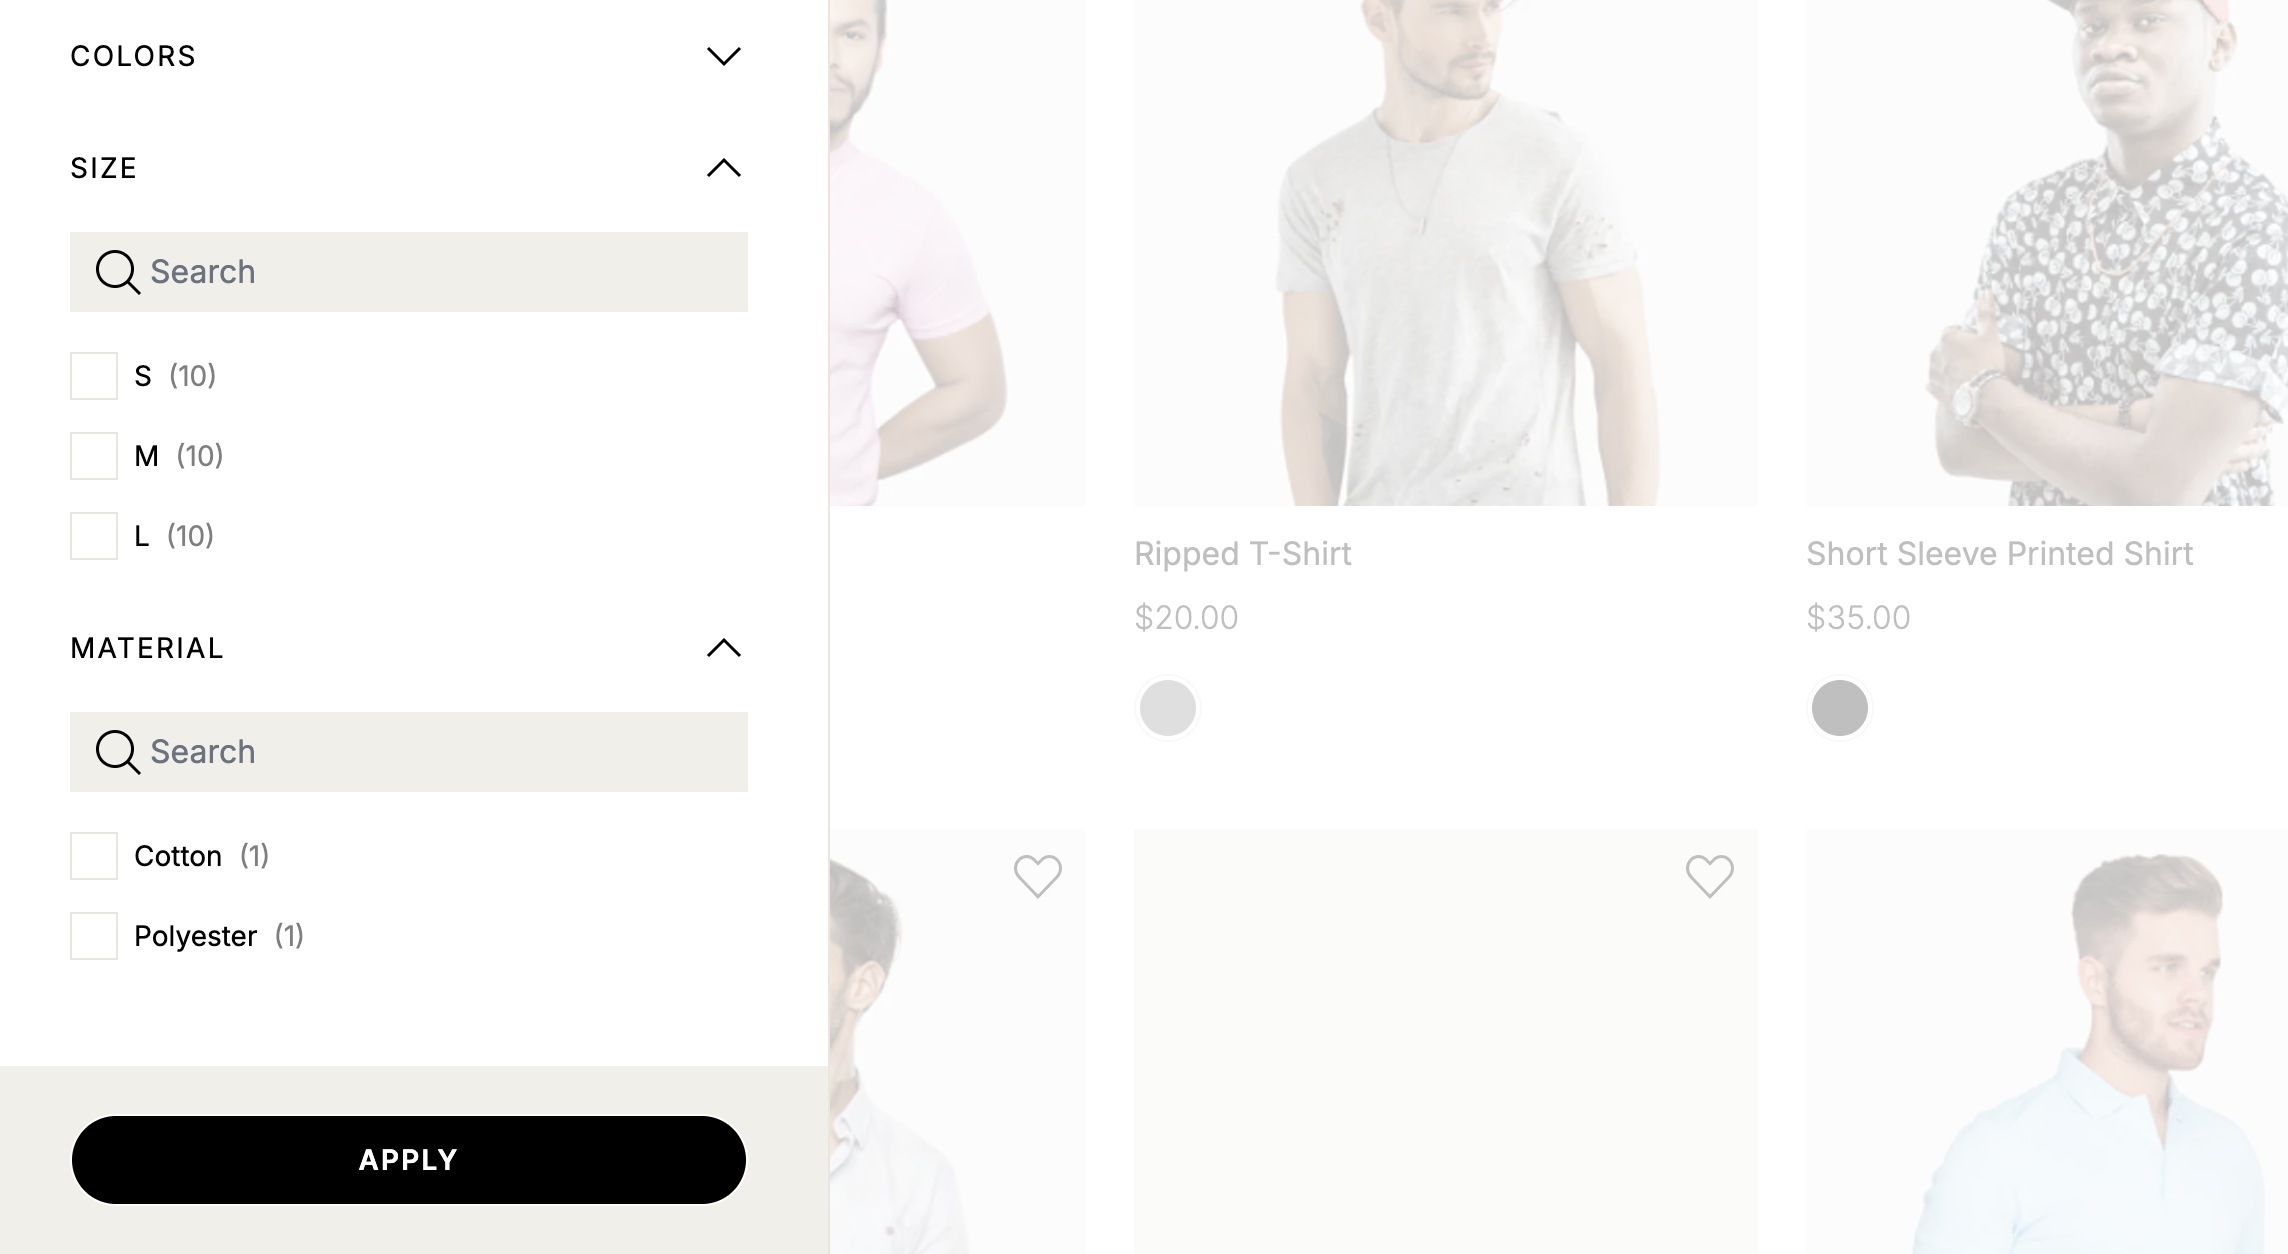The height and width of the screenshot is (1254, 2288).
Task: Expand the Colors filter section
Action: tap(724, 56)
